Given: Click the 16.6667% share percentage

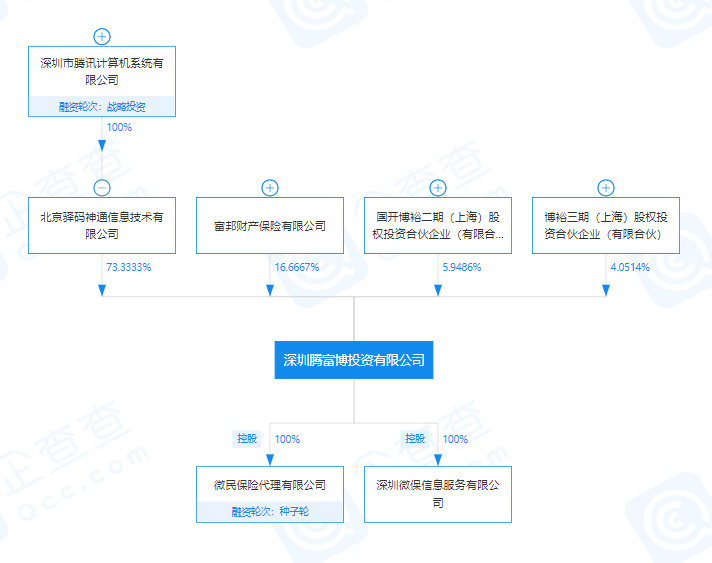Looking at the screenshot, I should [297, 267].
